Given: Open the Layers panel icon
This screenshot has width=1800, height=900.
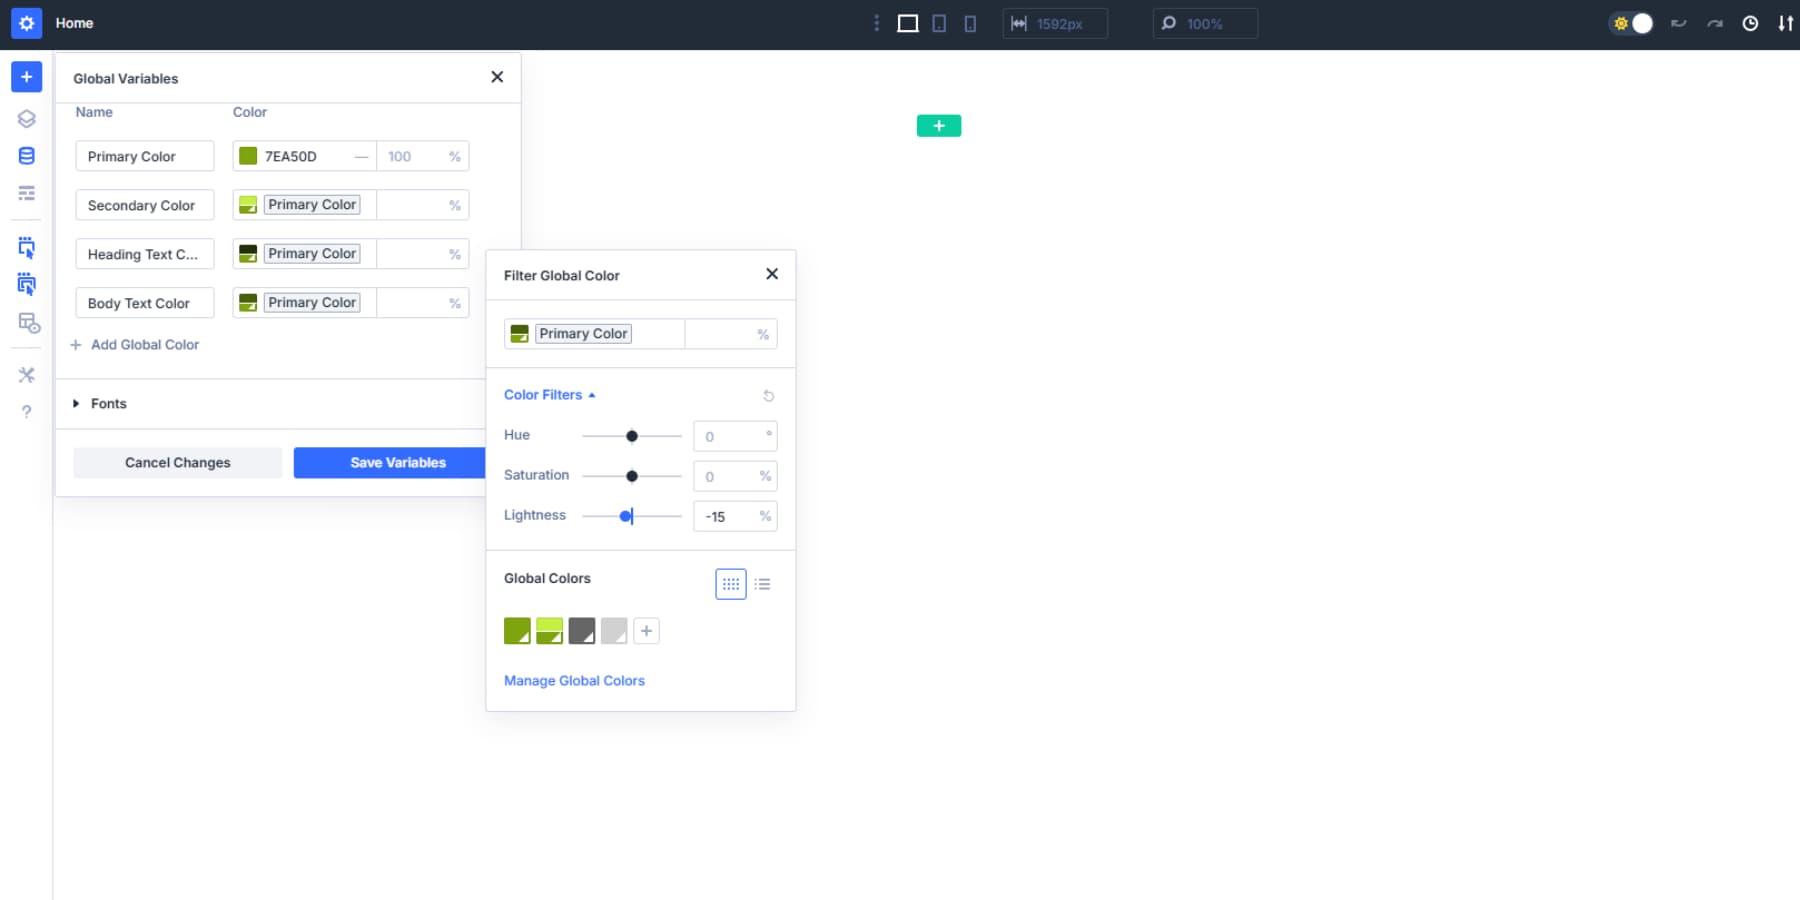Looking at the screenshot, I should 26,118.
